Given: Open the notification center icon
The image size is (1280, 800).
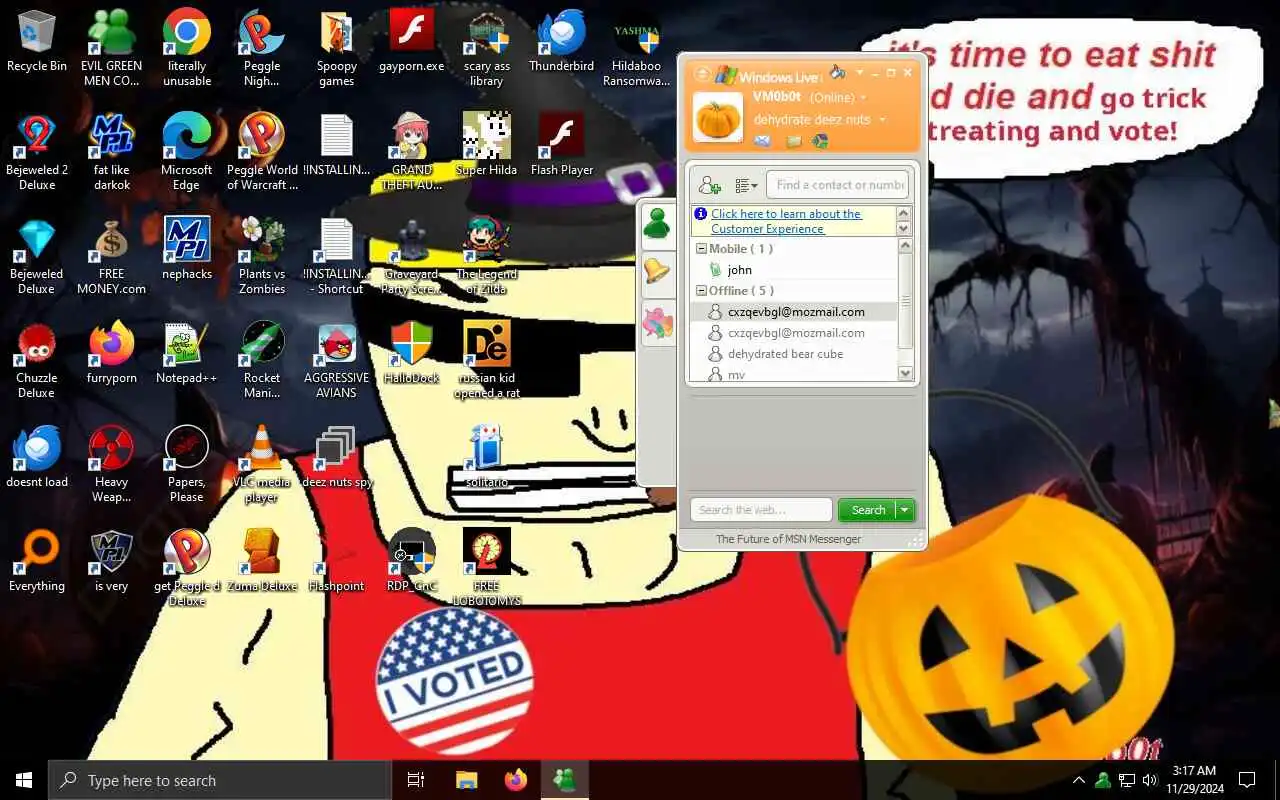Looking at the screenshot, I should [x=1247, y=780].
